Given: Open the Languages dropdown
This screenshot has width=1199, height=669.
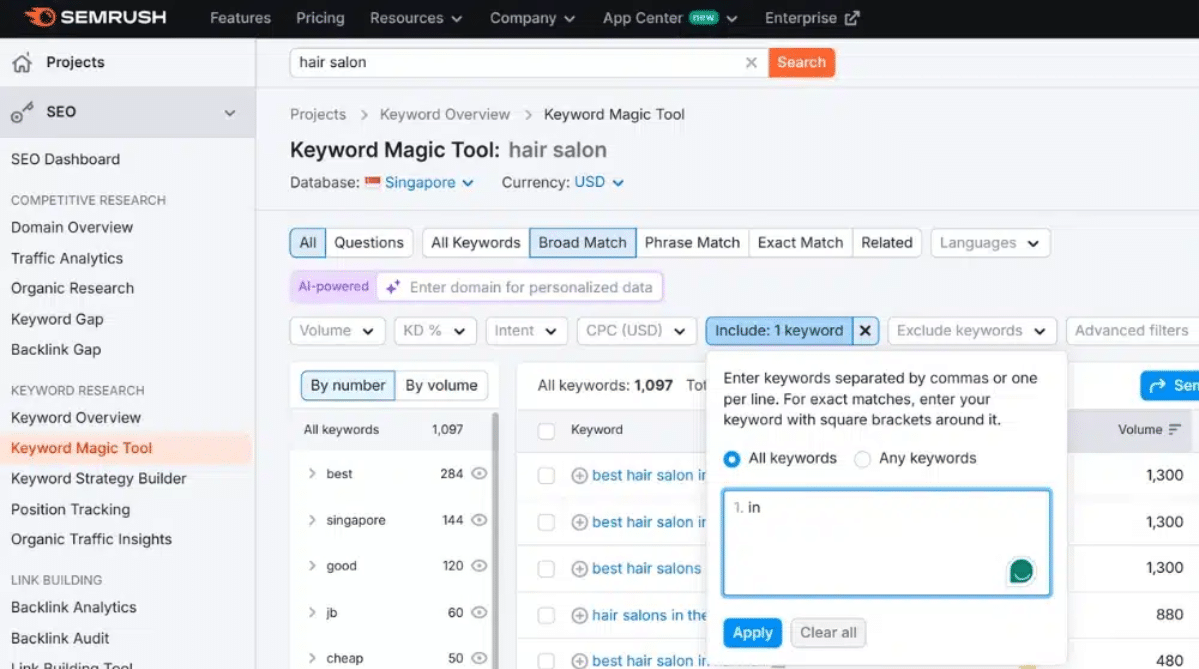Looking at the screenshot, I should coord(990,243).
